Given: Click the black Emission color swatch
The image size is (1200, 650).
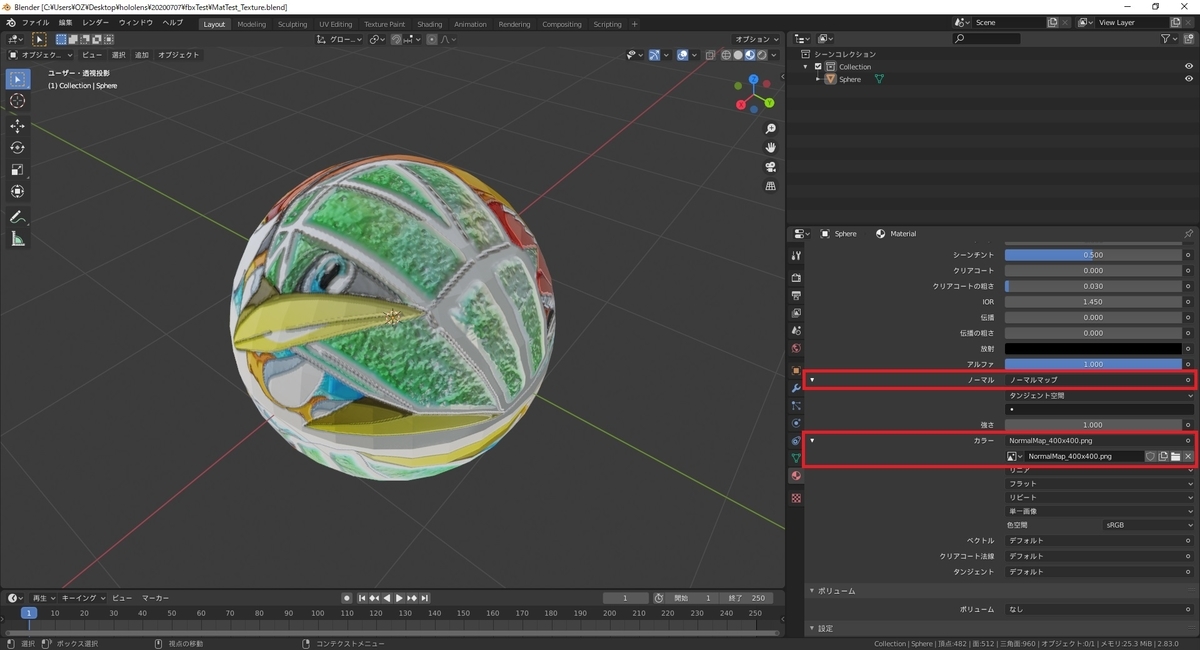Looking at the screenshot, I should (1093, 348).
